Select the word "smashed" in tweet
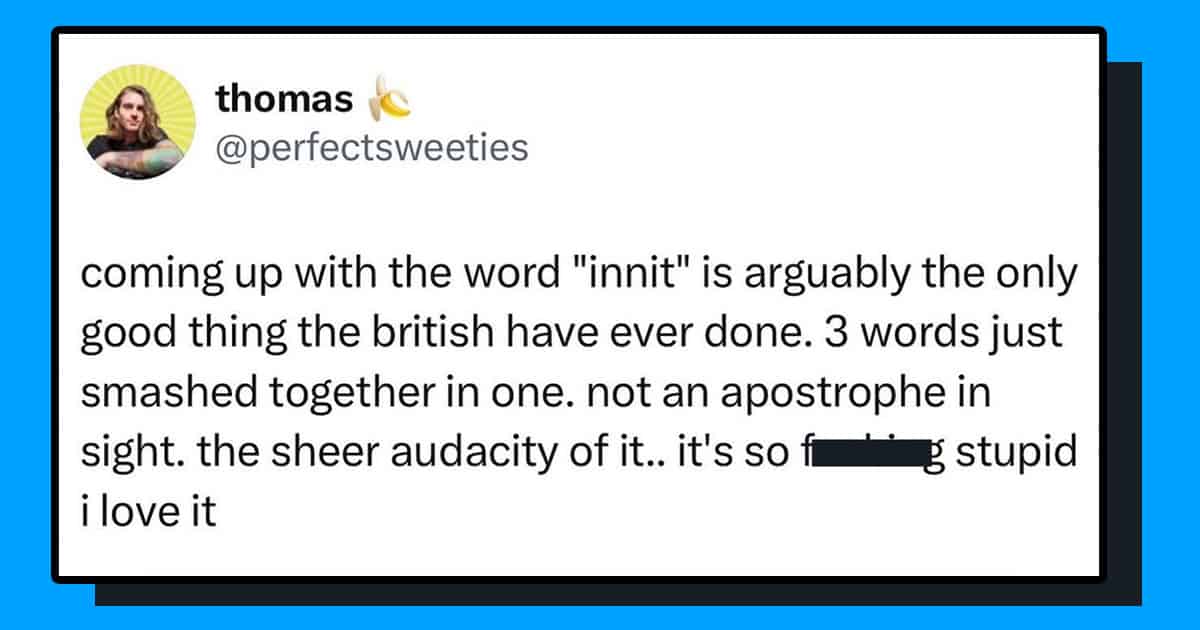The height and width of the screenshot is (630, 1200). point(150,394)
